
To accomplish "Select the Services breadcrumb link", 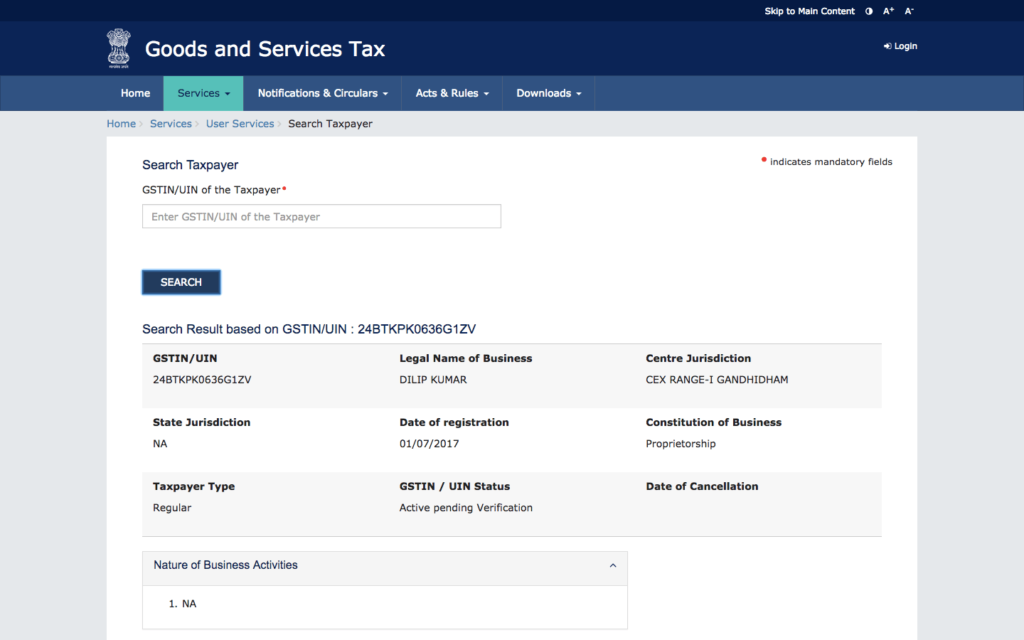I will coord(170,124).
